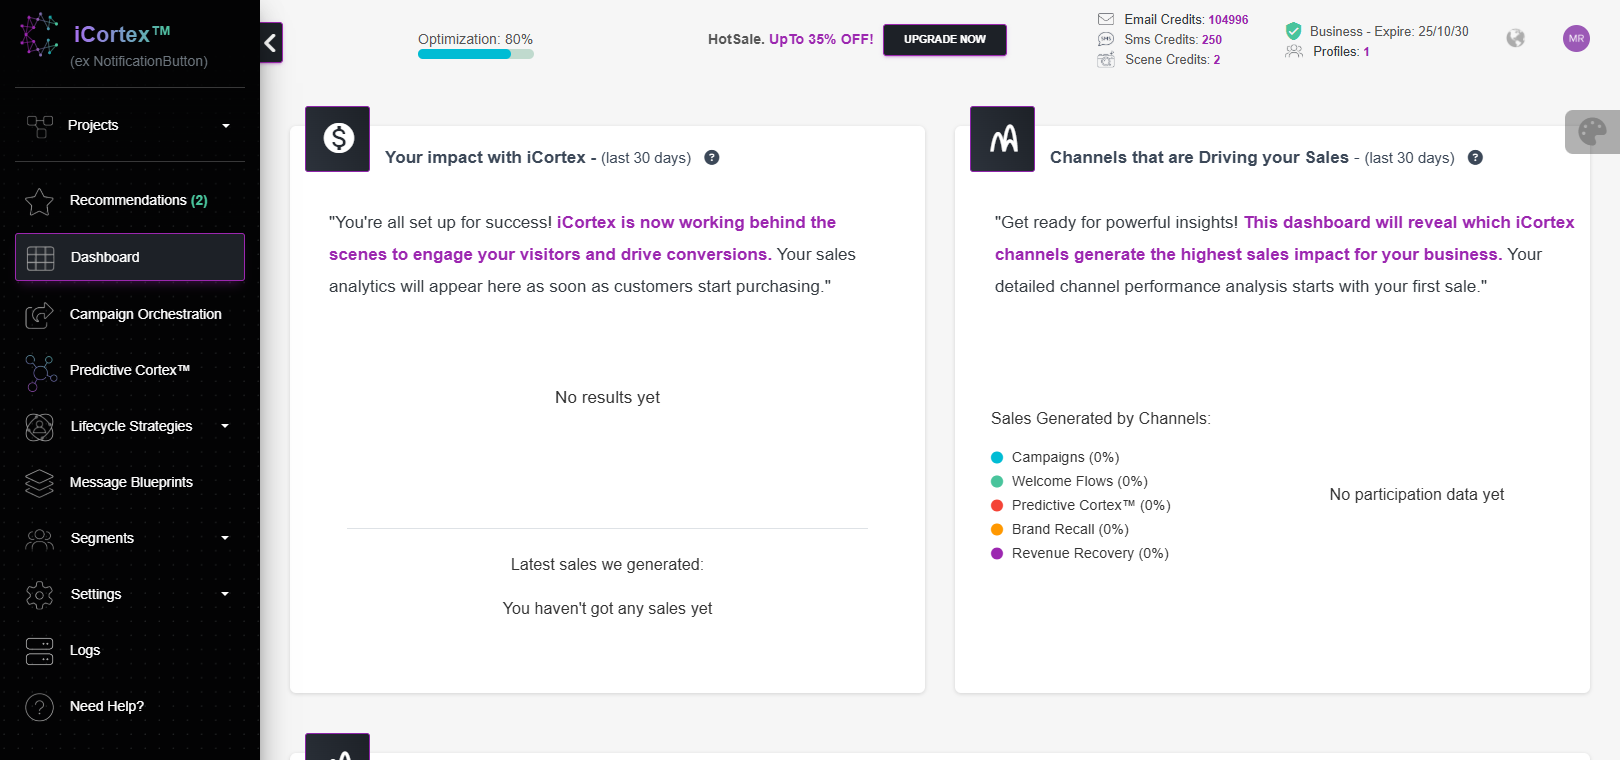This screenshot has width=1620, height=760.
Task: Click the Message Blueprints layers icon
Action: point(40,483)
